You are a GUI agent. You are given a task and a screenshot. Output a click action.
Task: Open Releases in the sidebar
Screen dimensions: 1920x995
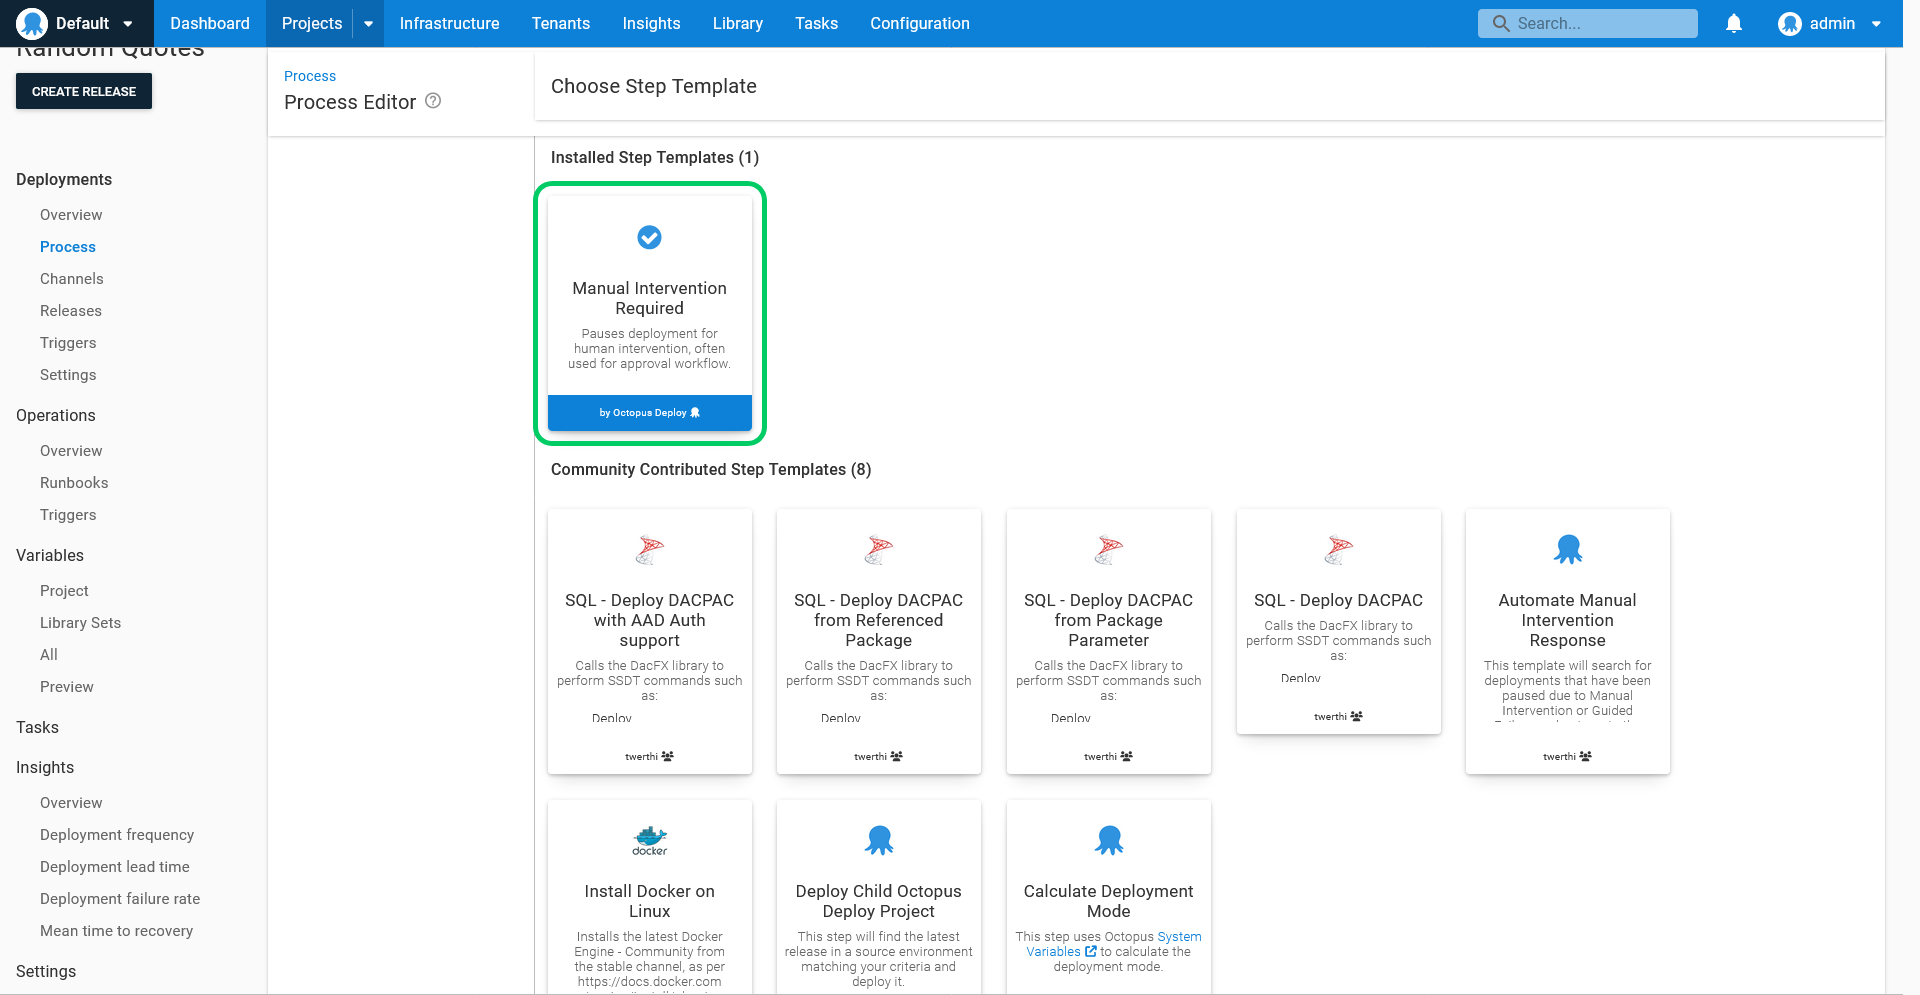[x=71, y=311]
